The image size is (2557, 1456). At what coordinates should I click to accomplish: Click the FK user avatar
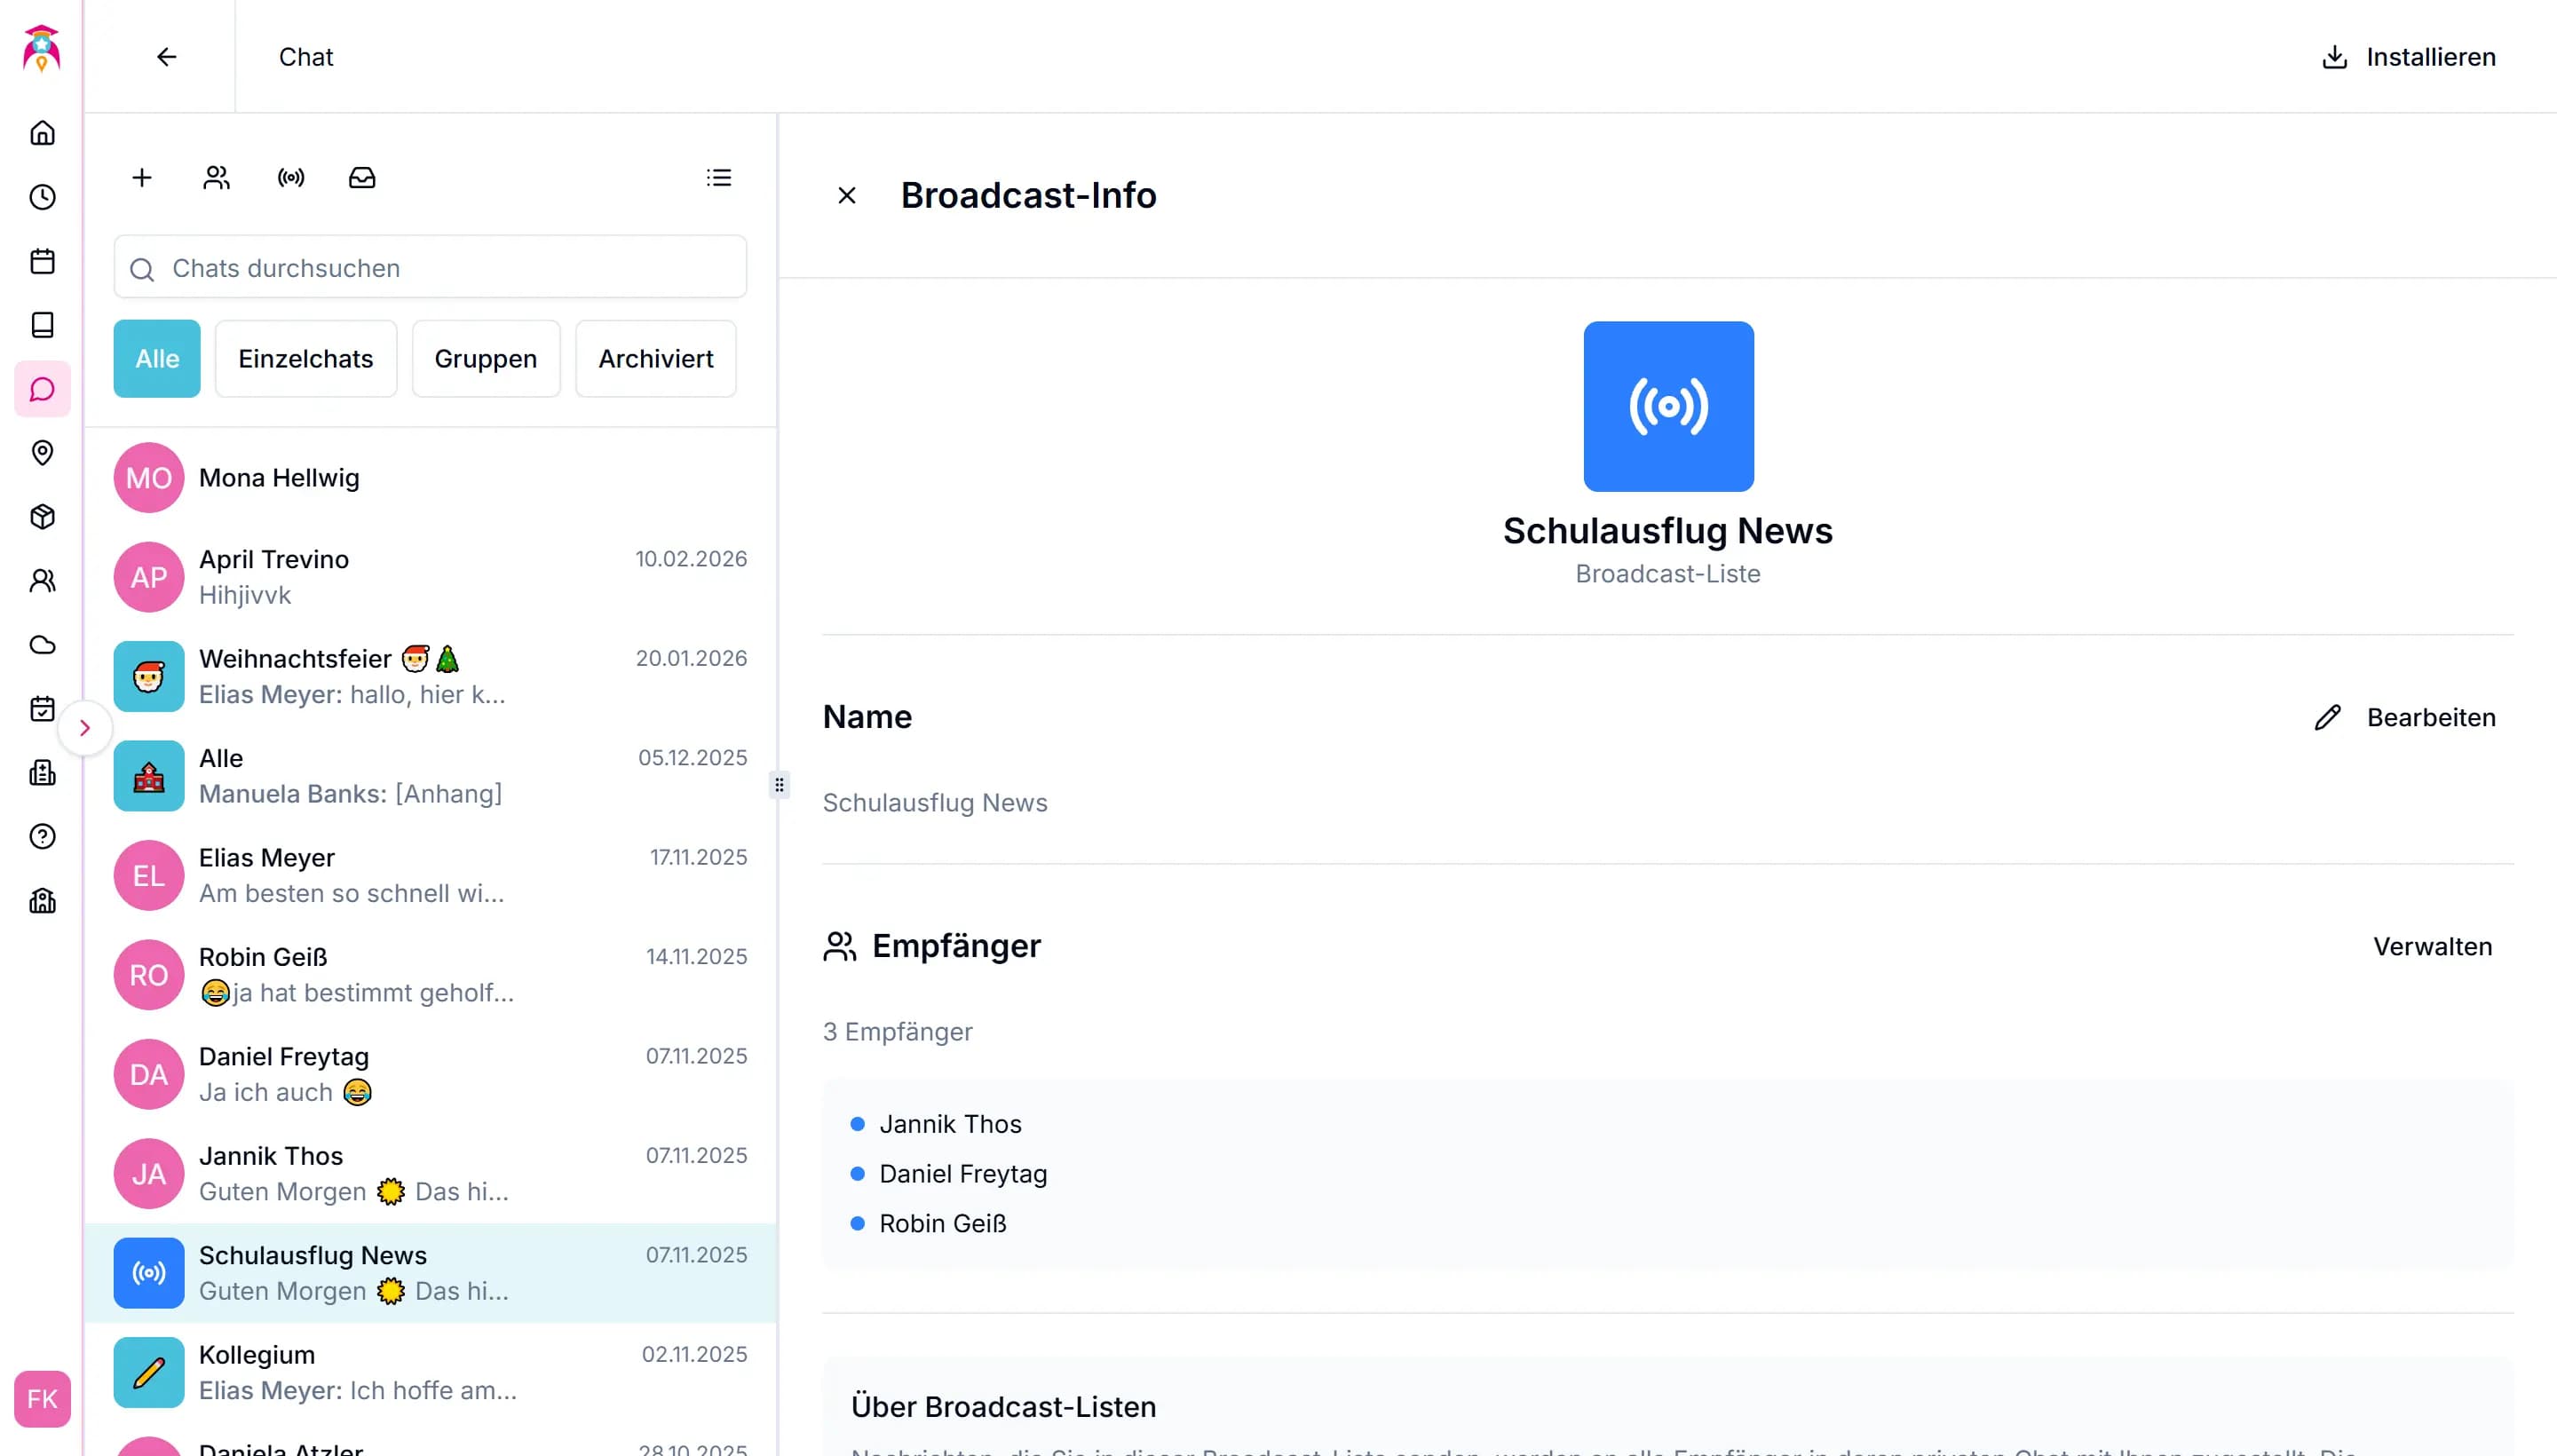click(42, 1399)
